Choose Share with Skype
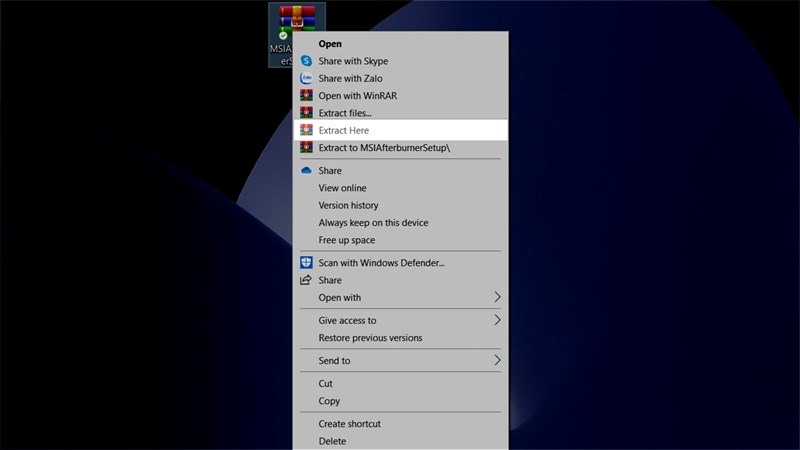Viewport: 800px width, 450px height. pyautogui.click(x=401, y=61)
